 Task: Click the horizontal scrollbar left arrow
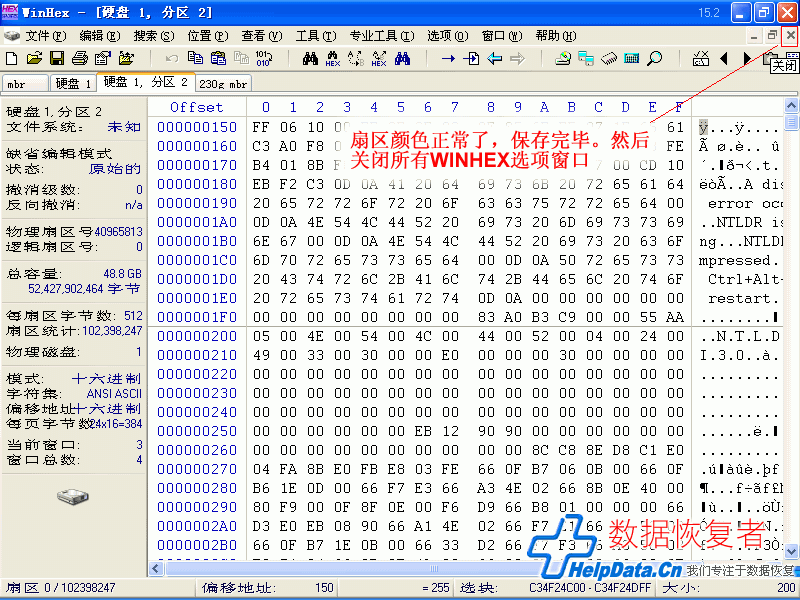click(156, 568)
